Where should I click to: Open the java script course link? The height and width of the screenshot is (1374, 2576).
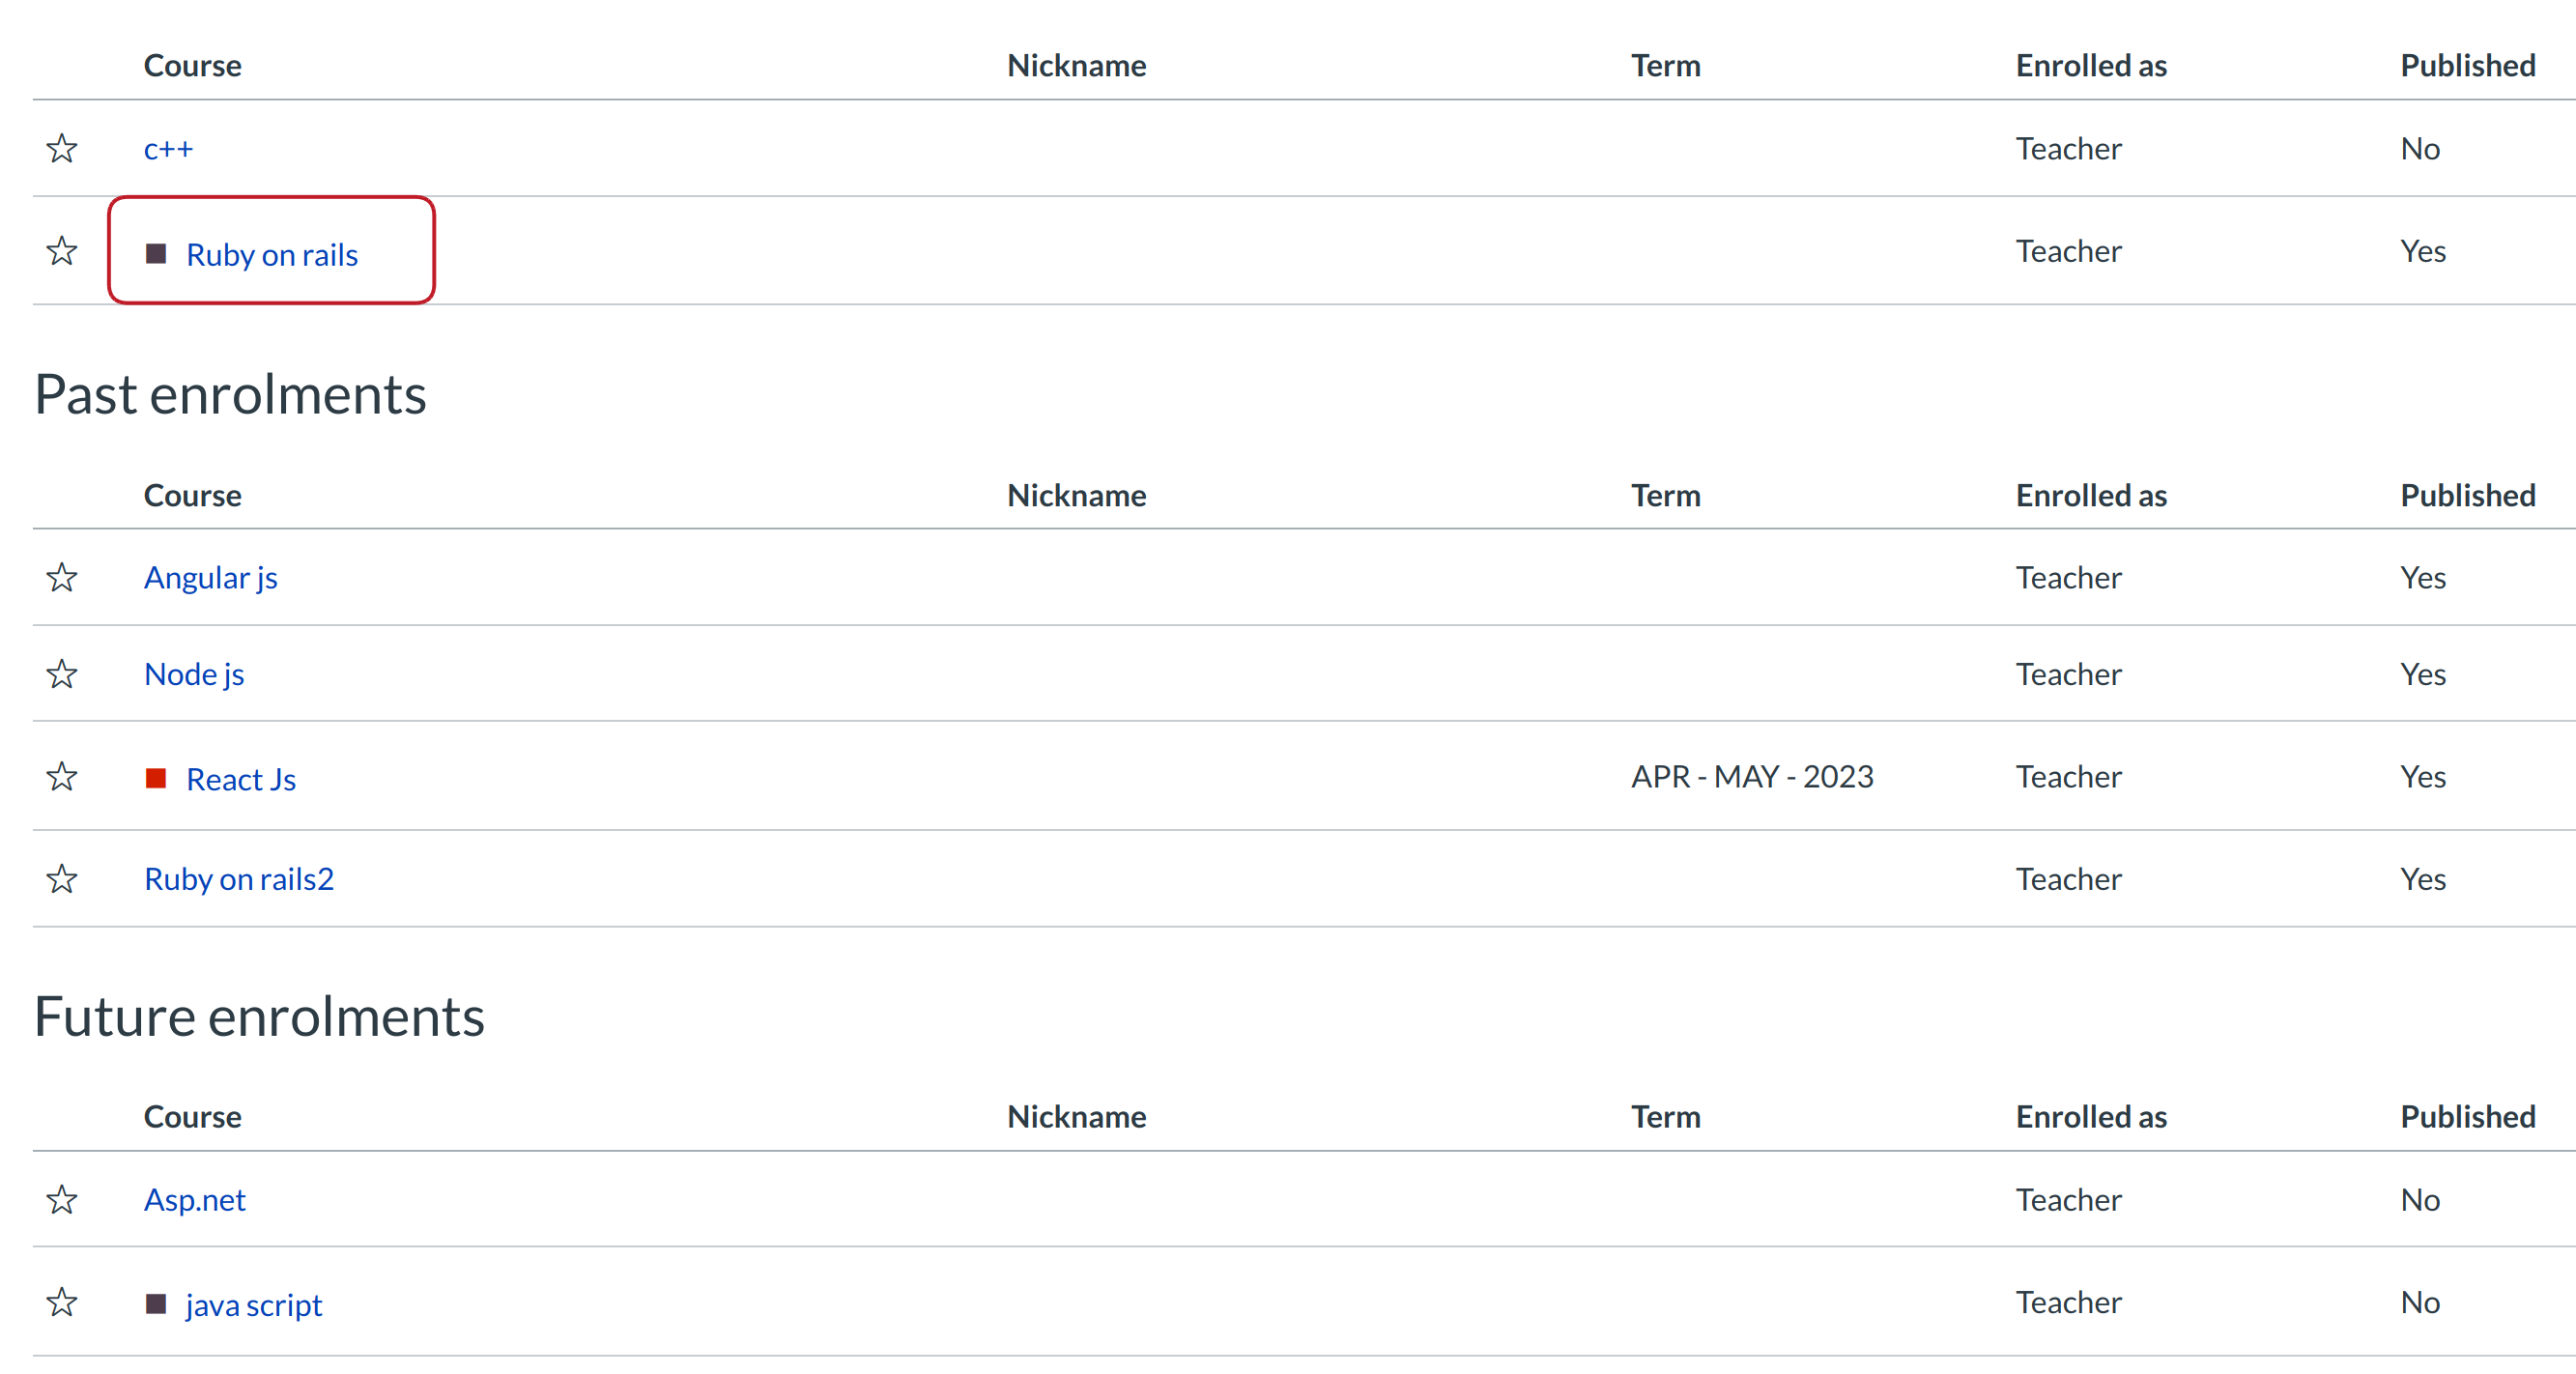pyautogui.click(x=254, y=1305)
